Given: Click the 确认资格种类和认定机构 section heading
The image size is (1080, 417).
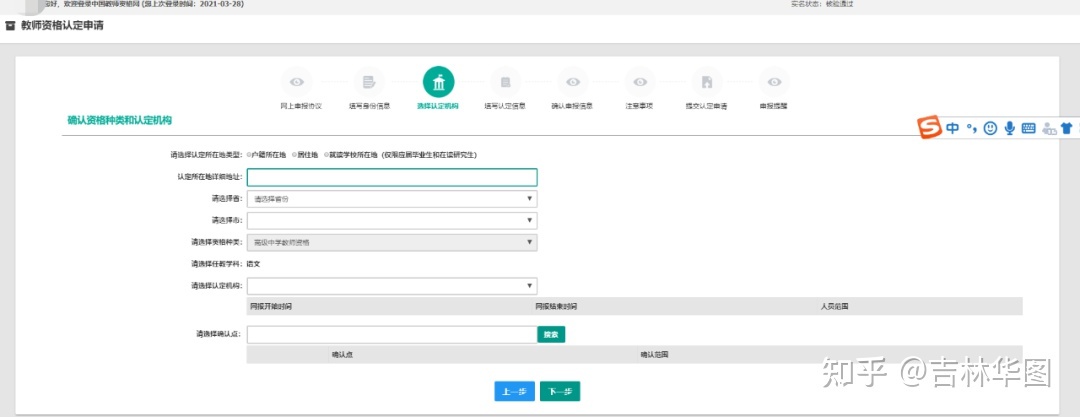Looking at the screenshot, I should click(119, 120).
